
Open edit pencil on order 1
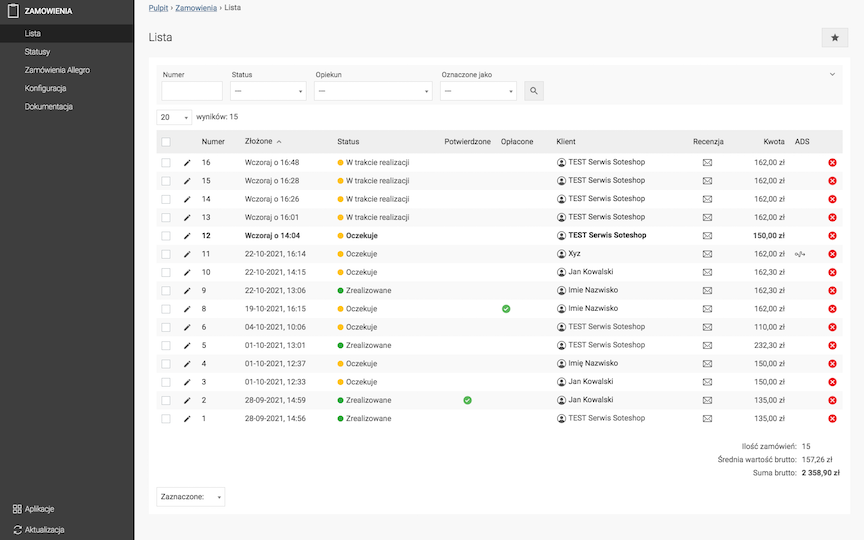pos(187,419)
